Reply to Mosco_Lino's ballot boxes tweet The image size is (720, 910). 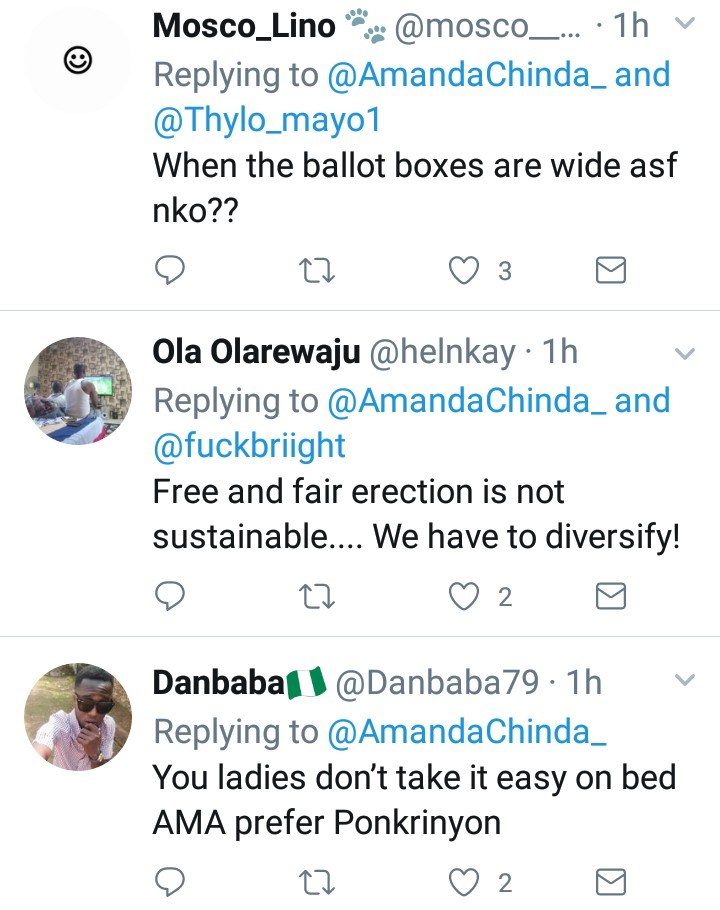[170, 270]
